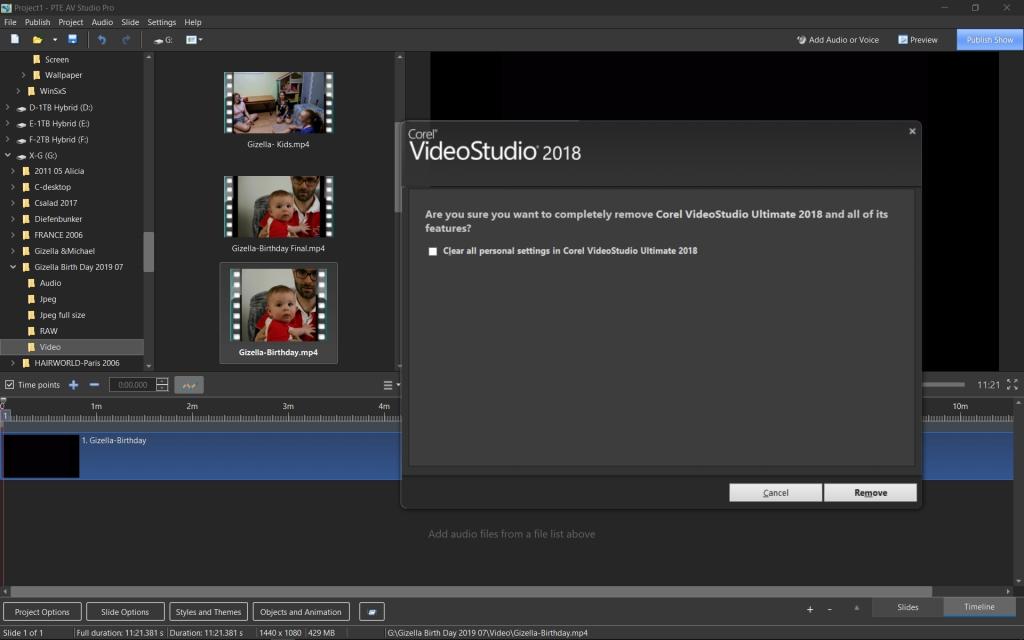Open the Slide menu

tap(130, 22)
